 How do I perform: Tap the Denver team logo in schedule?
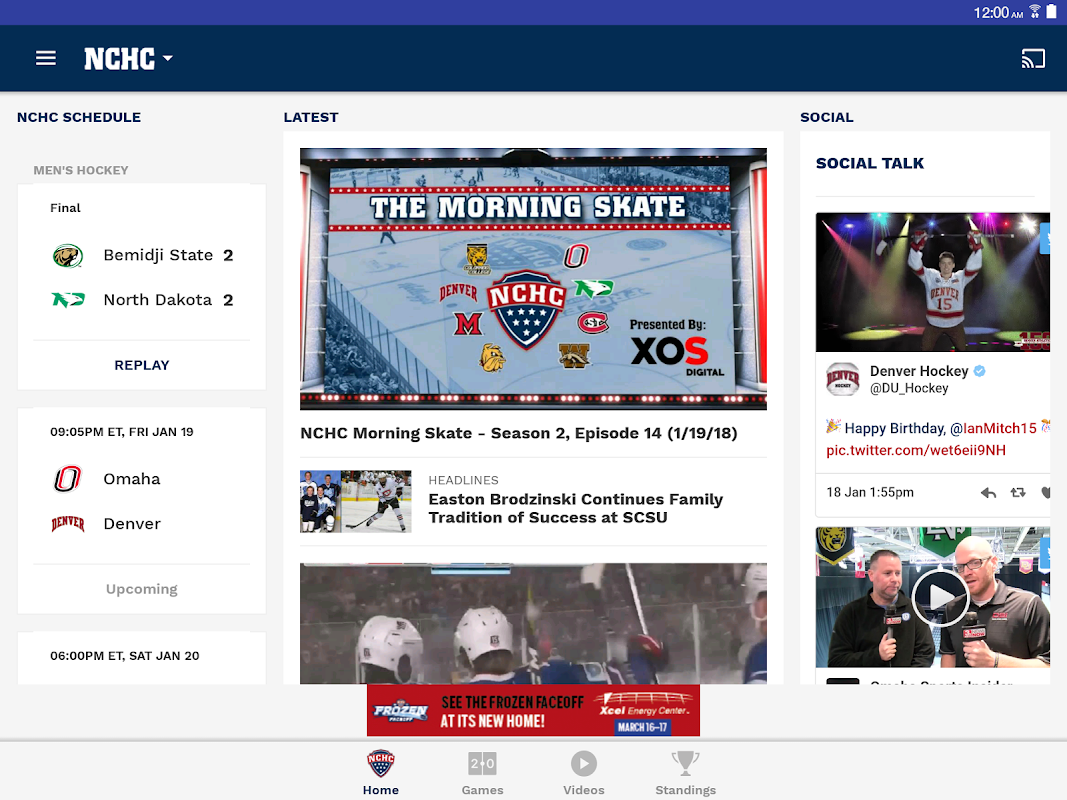click(x=68, y=524)
